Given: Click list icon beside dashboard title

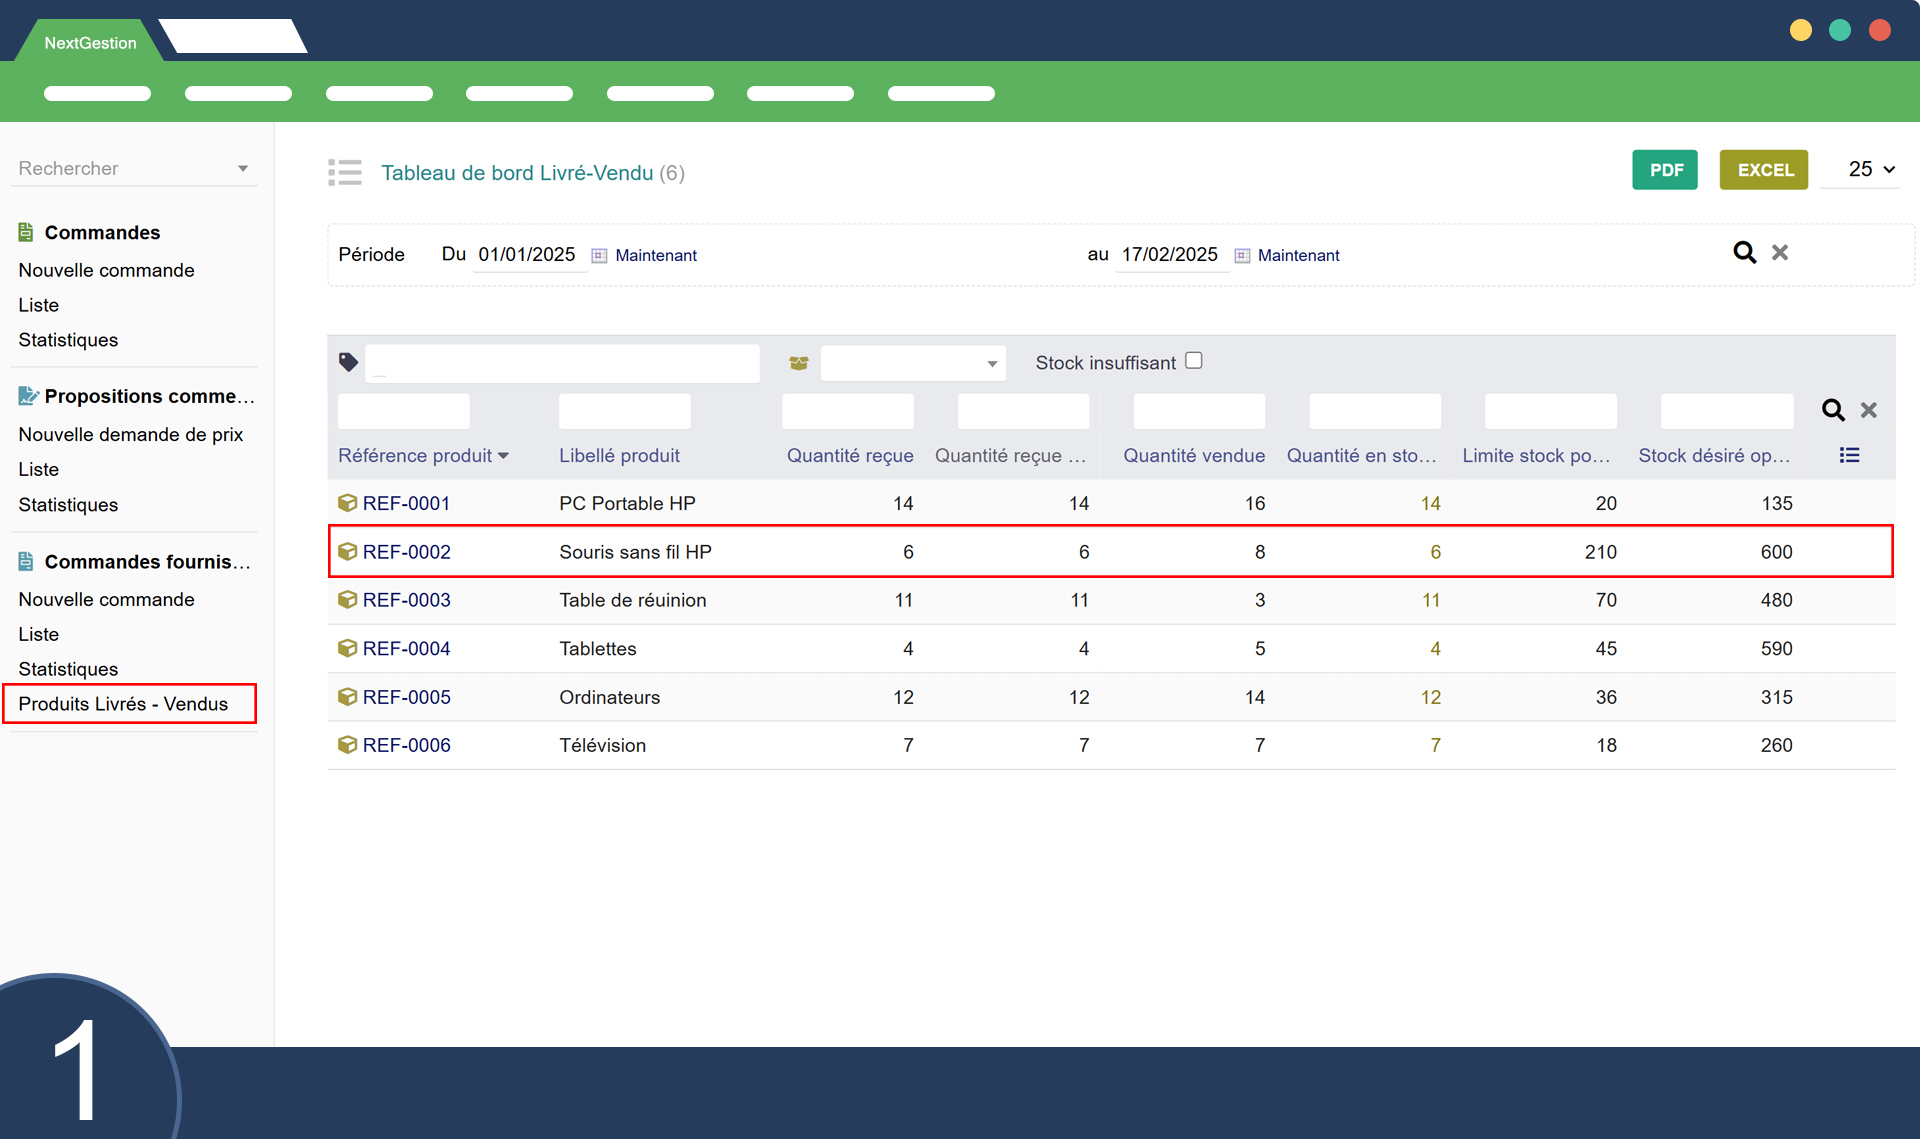Looking at the screenshot, I should (345, 172).
